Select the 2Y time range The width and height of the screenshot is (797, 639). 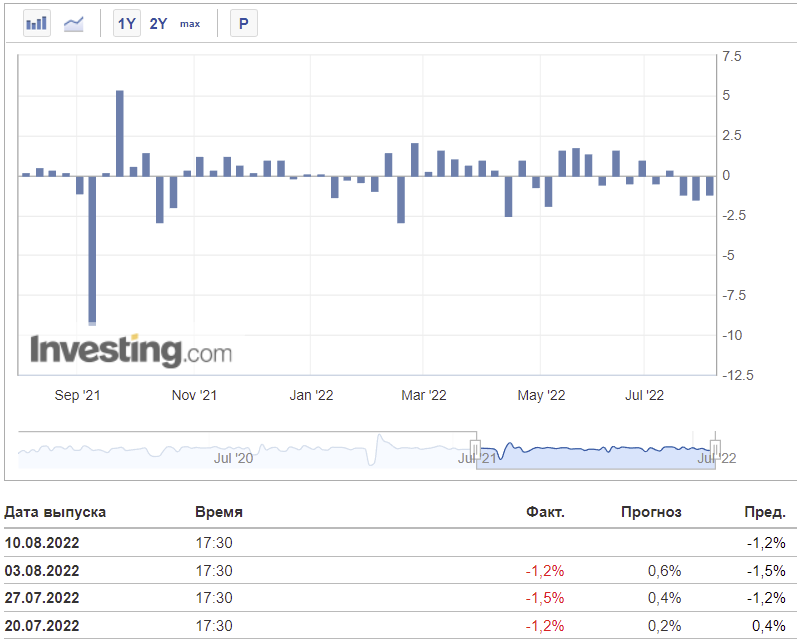(x=158, y=23)
